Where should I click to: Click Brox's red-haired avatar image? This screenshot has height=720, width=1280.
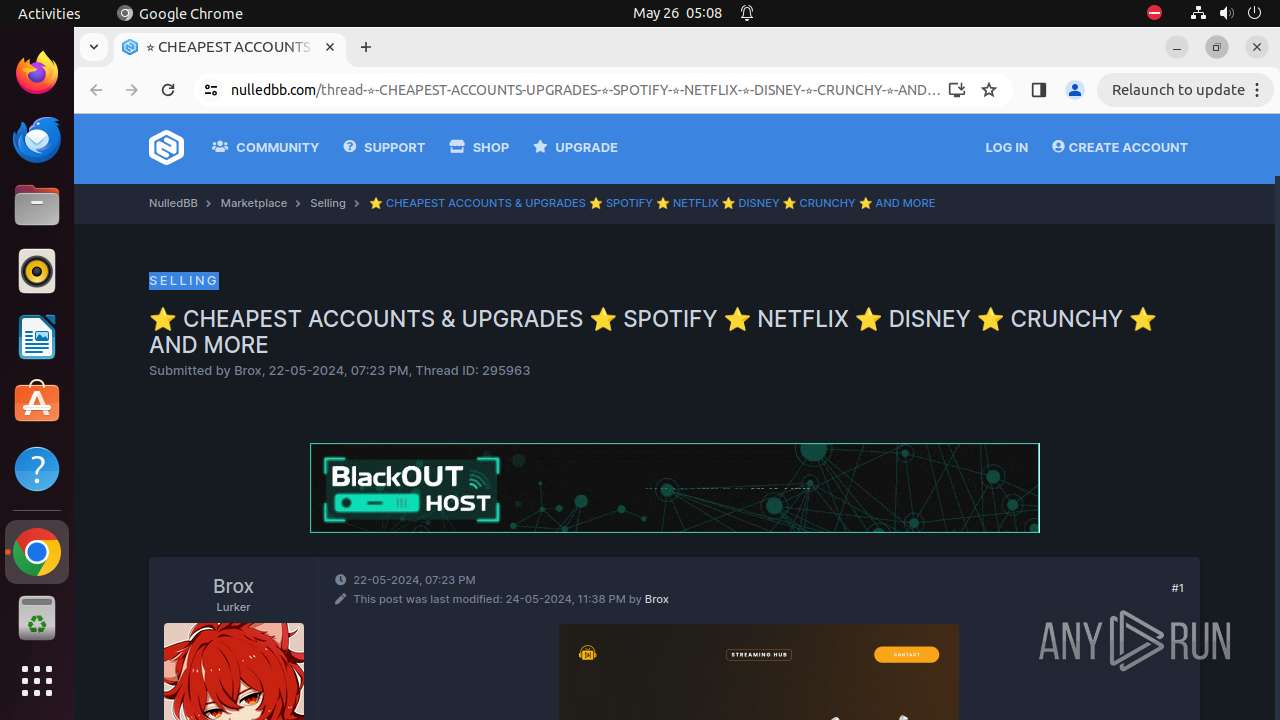tap(234, 670)
